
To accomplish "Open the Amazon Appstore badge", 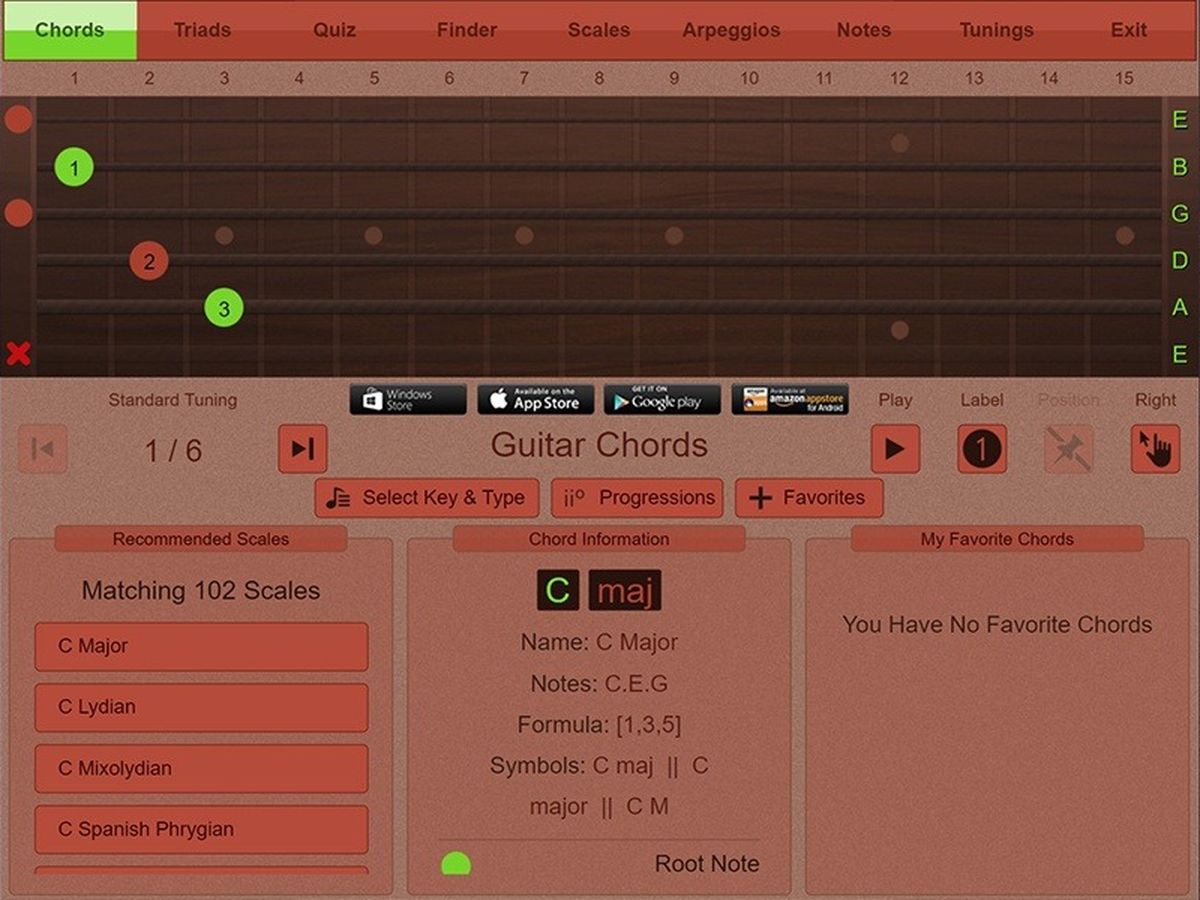I will [x=790, y=400].
